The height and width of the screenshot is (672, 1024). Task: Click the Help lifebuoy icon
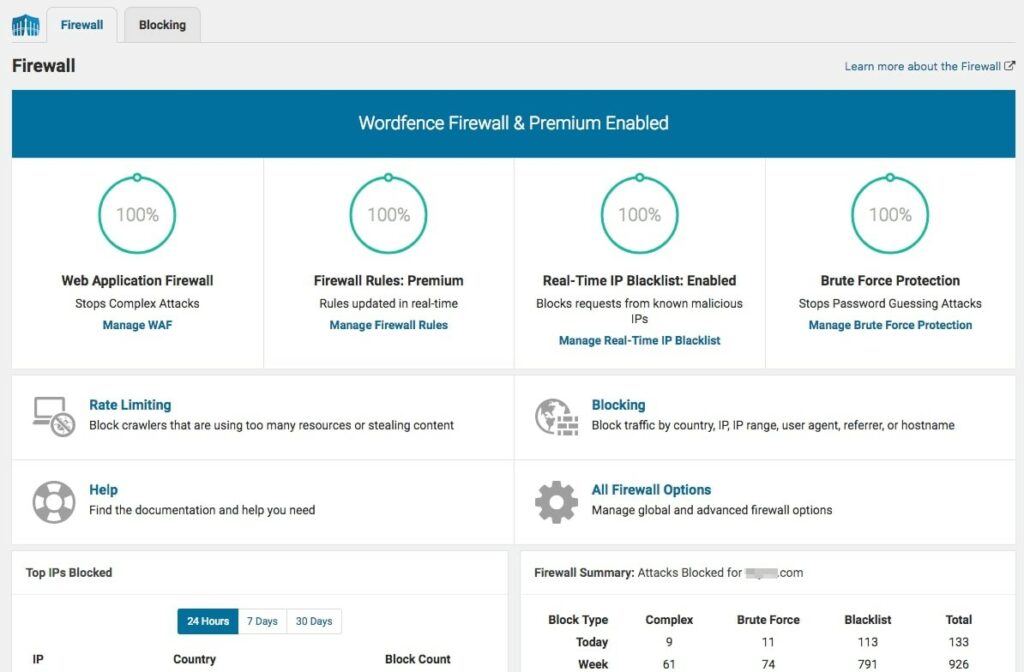pos(54,502)
